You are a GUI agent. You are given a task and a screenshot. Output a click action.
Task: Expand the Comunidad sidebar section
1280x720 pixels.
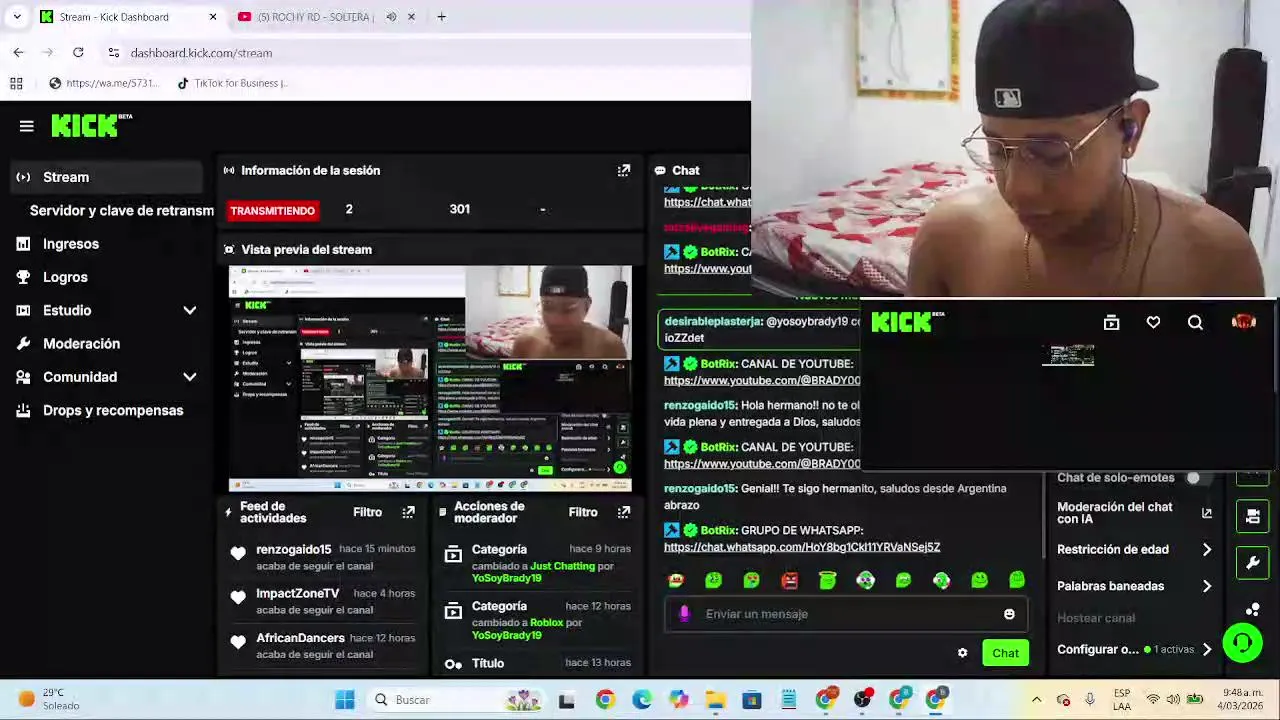coord(189,377)
